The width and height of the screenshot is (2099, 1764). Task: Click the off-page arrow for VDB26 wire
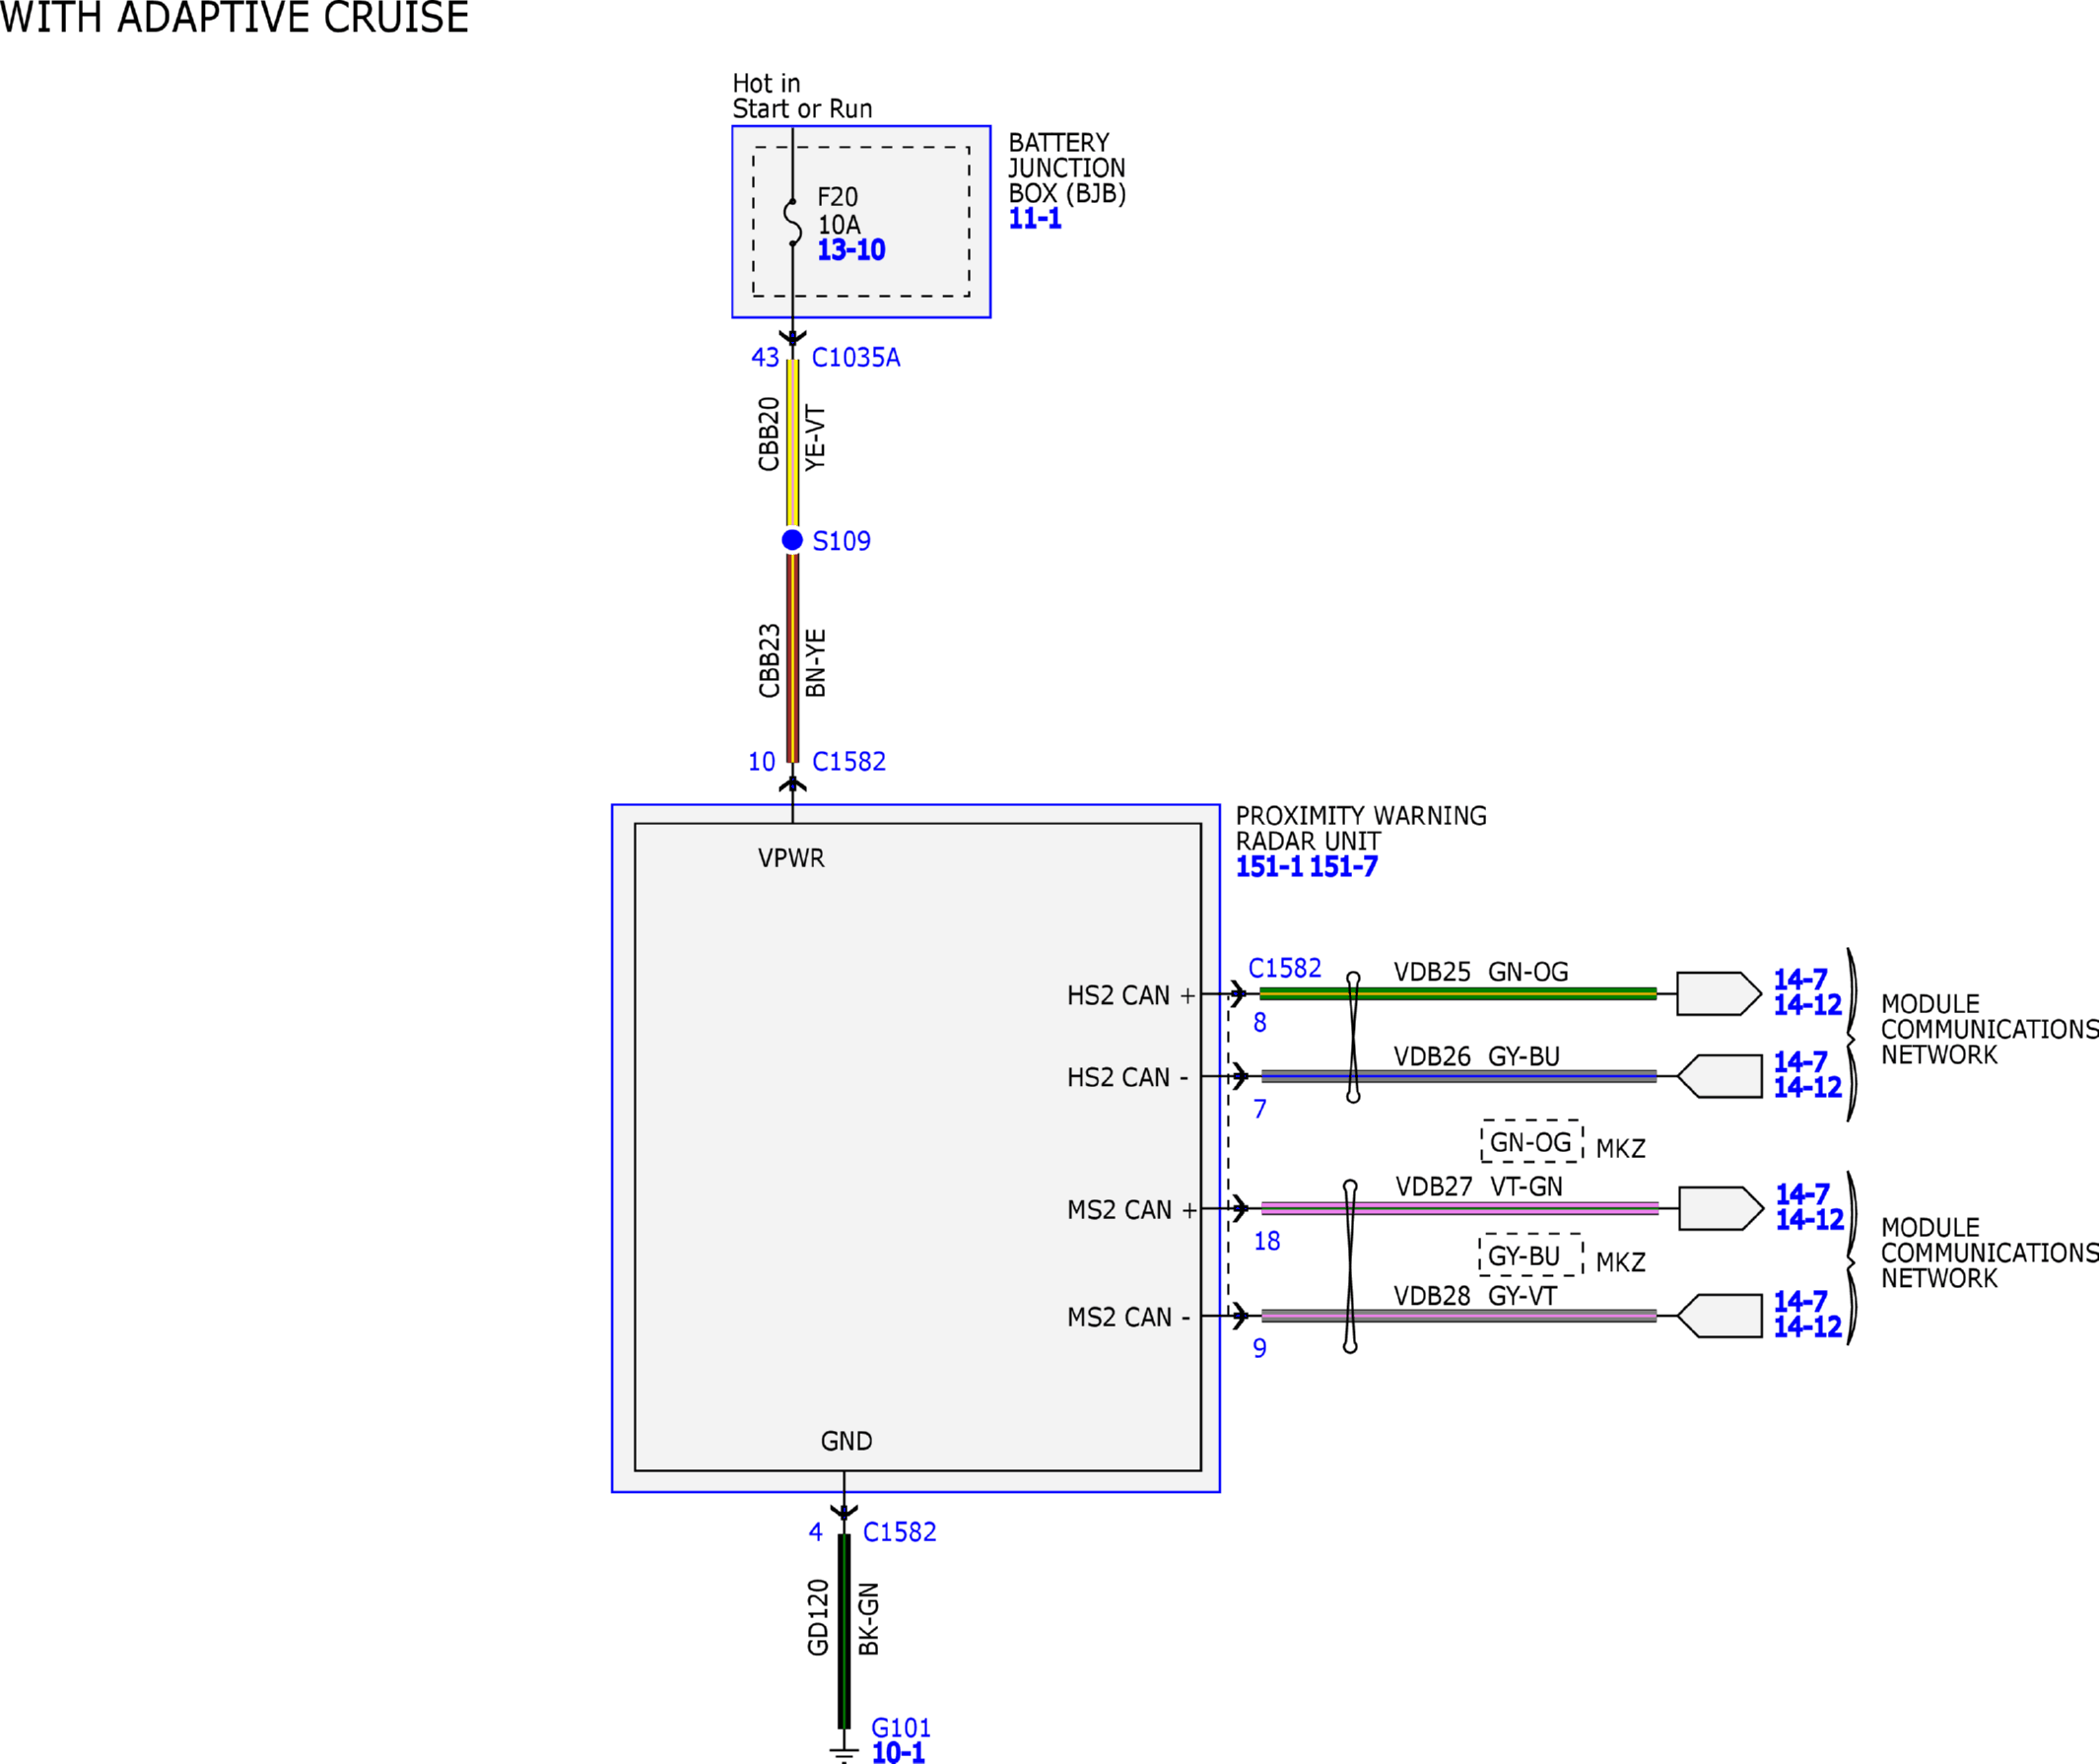tap(1718, 1076)
